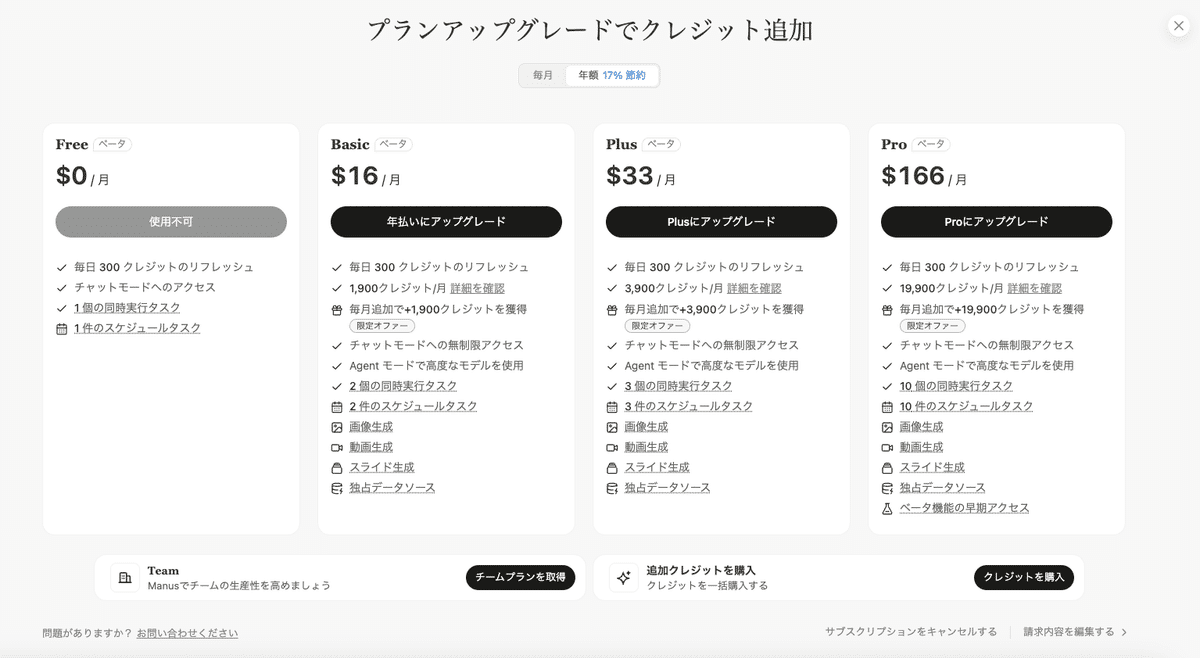Close the upgrade plan dialog
This screenshot has width=1200, height=658.
(x=1178, y=26)
